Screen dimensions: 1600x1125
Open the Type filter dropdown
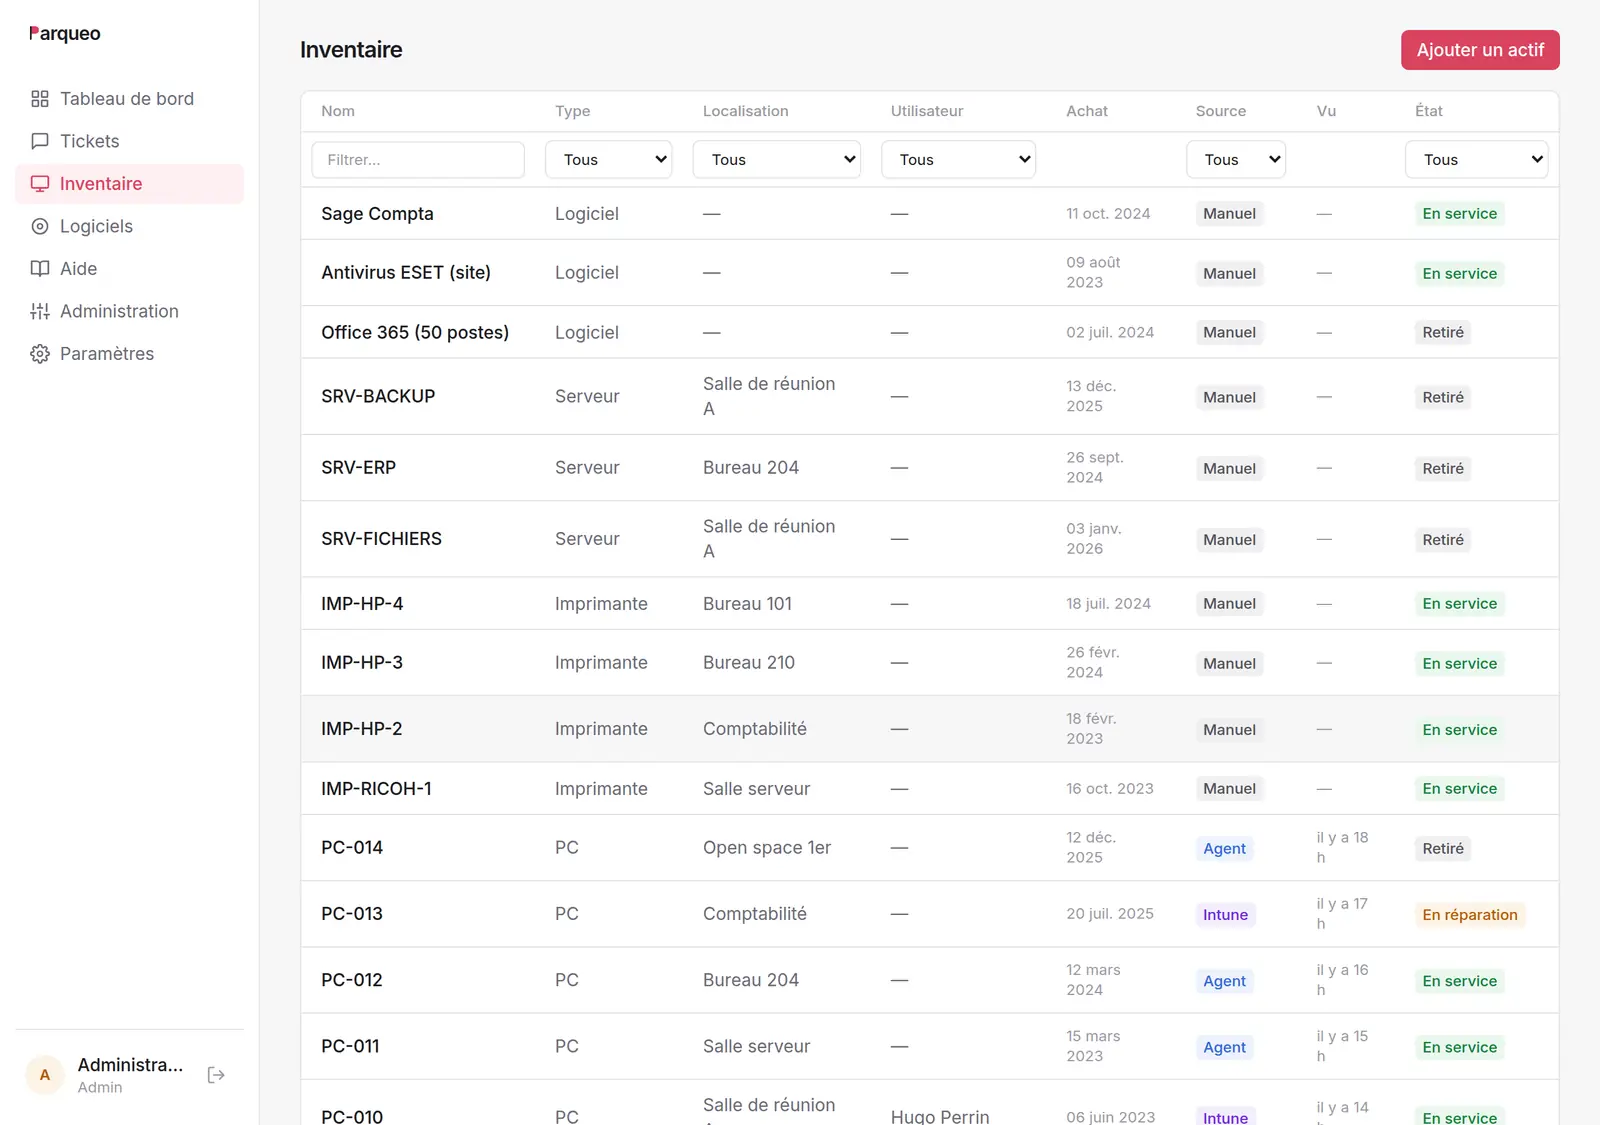(x=609, y=160)
